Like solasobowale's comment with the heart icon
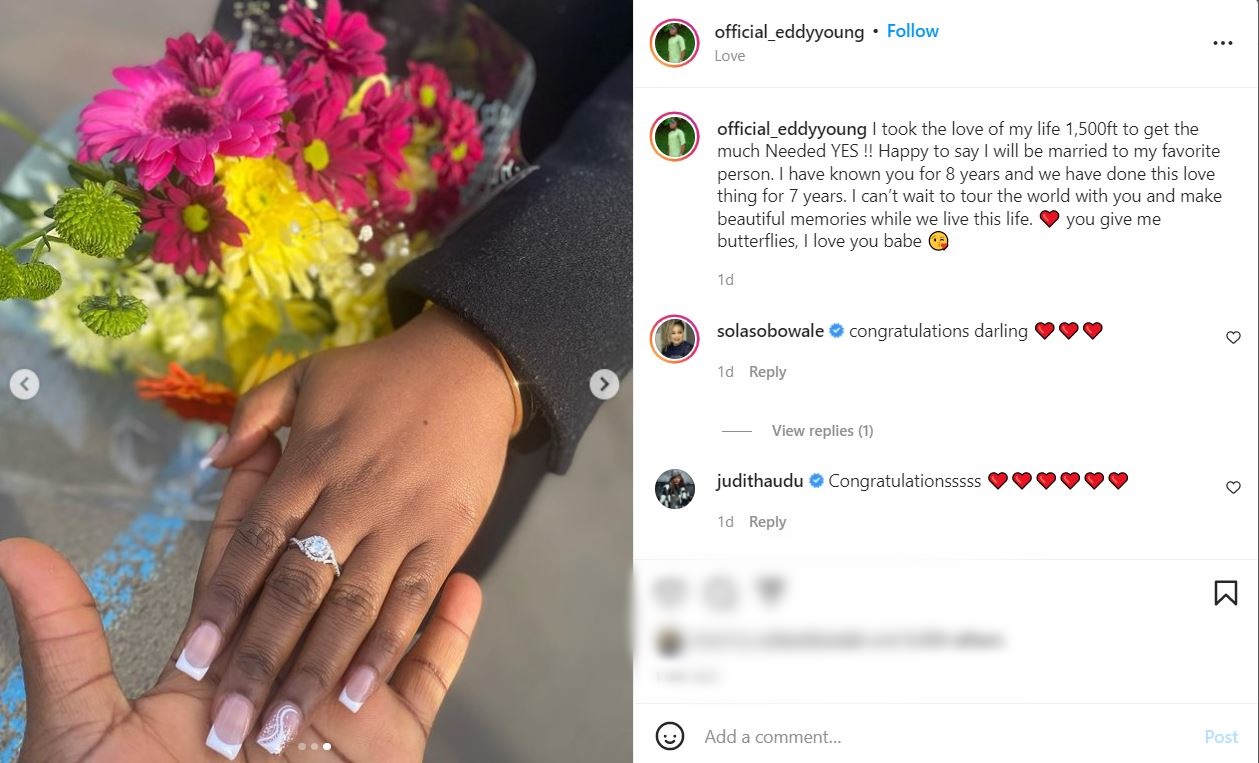The image size is (1259, 763). [1233, 338]
